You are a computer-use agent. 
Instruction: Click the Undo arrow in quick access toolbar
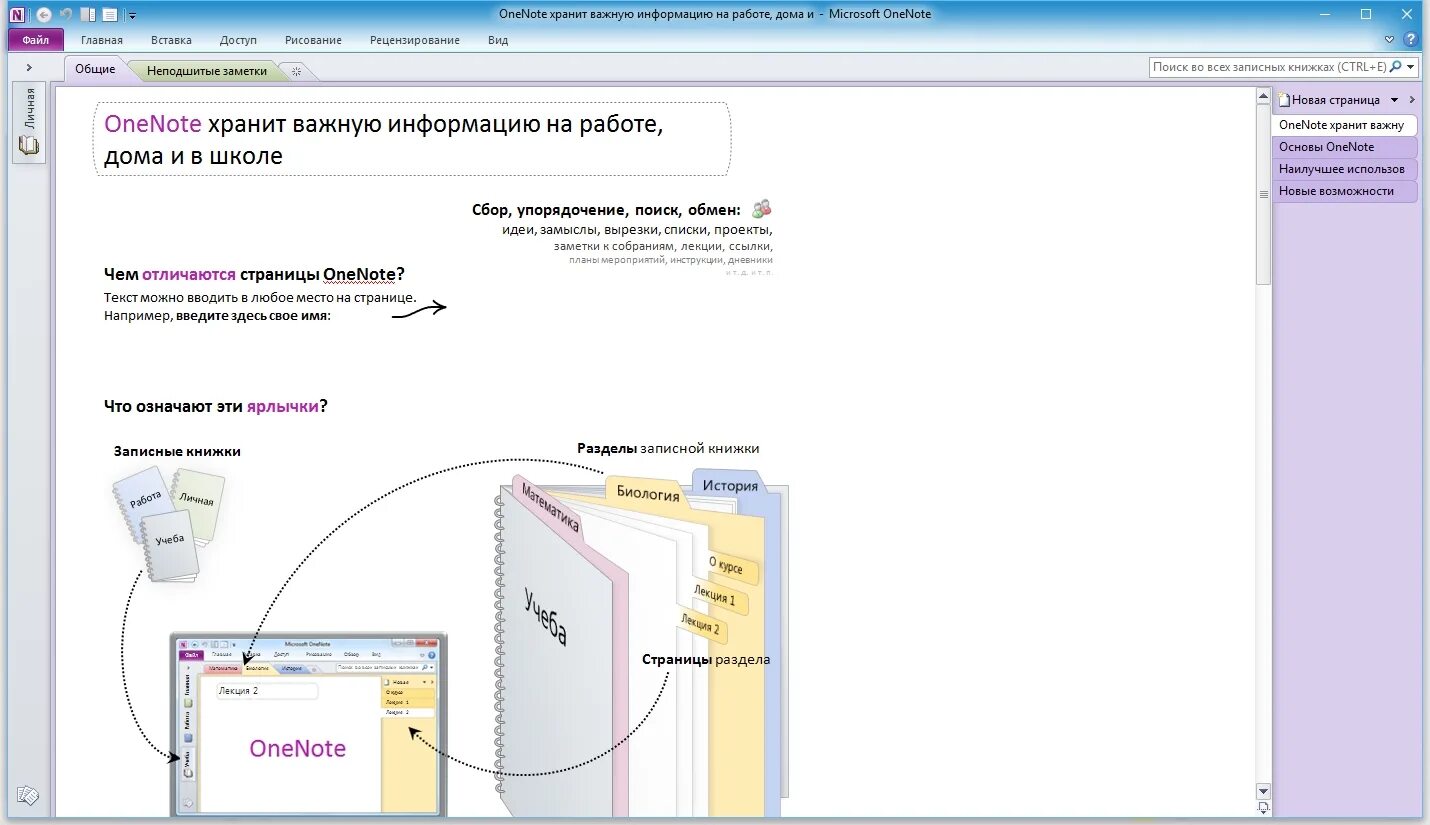click(x=66, y=14)
